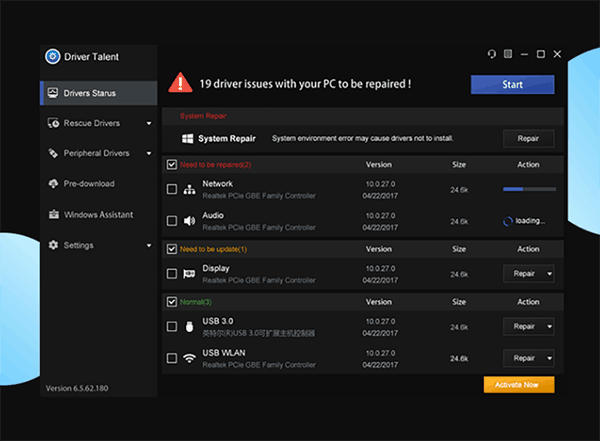The image size is (600, 441).
Task: Maximize the Driver Talent window
Action: tap(541, 54)
